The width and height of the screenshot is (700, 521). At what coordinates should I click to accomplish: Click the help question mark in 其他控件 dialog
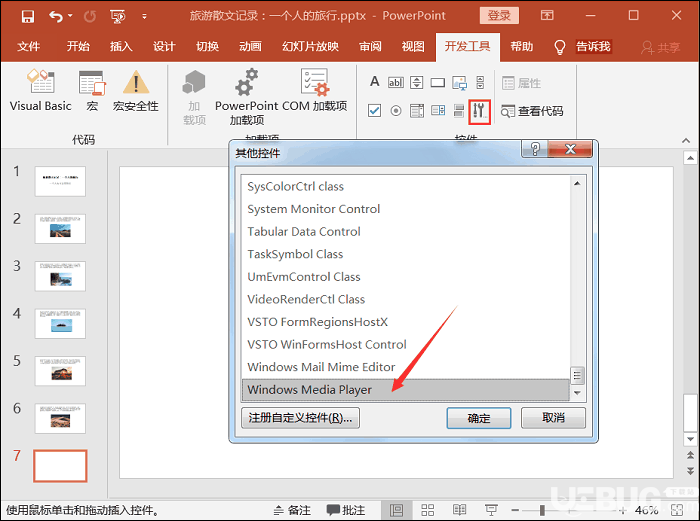[535, 149]
